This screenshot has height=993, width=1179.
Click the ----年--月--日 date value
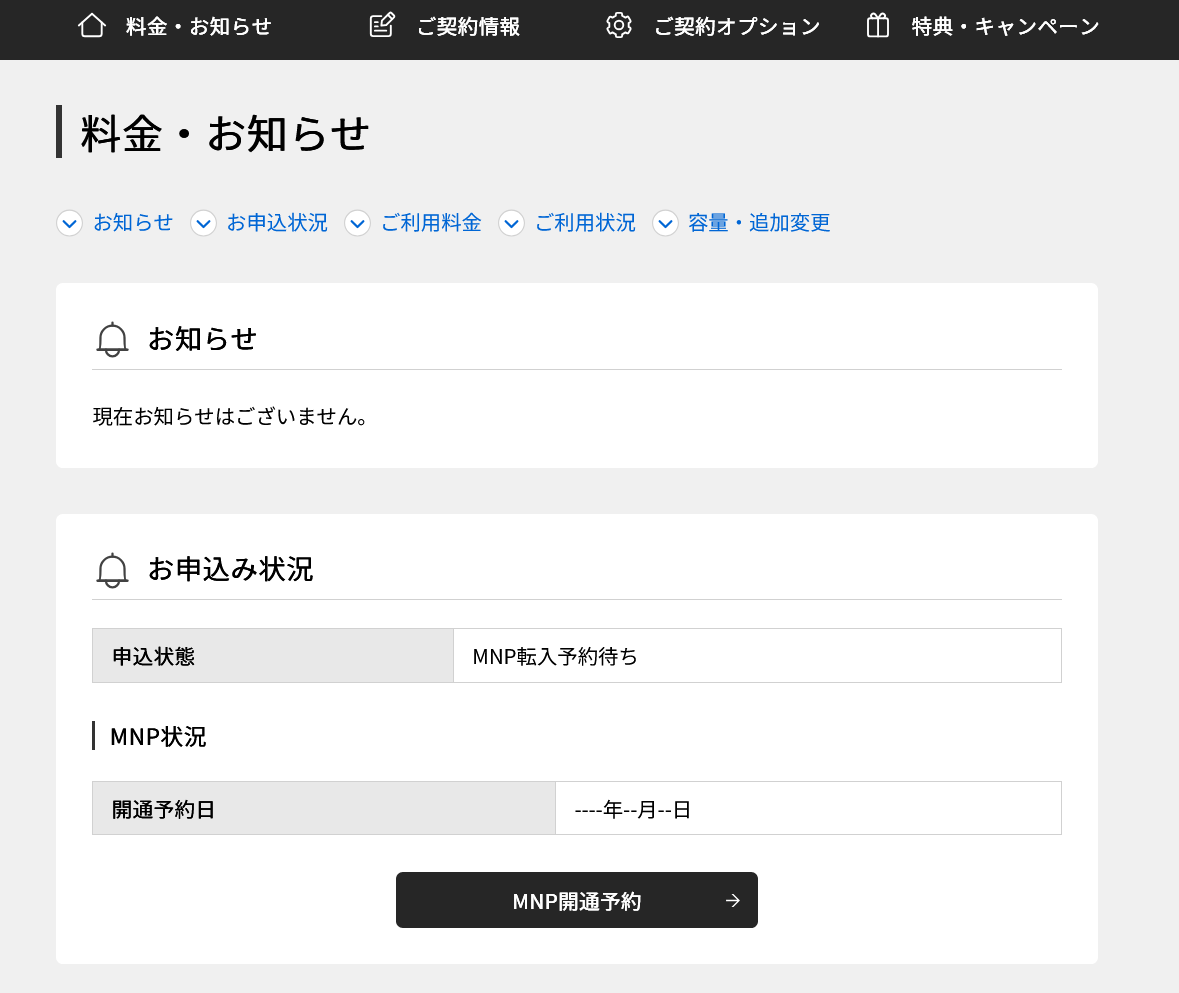pyautogui.click(x=632, y=810)
